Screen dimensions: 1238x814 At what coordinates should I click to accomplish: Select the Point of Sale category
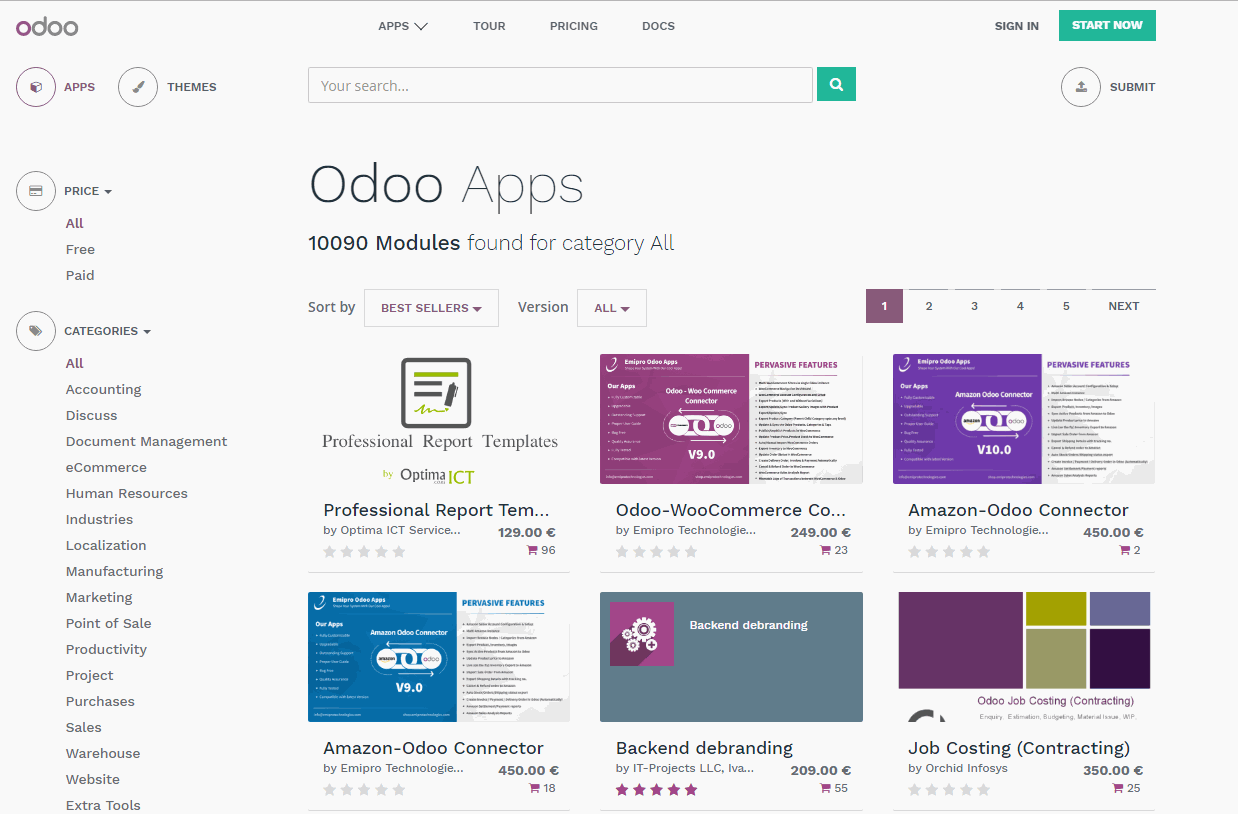pos(109,623)
